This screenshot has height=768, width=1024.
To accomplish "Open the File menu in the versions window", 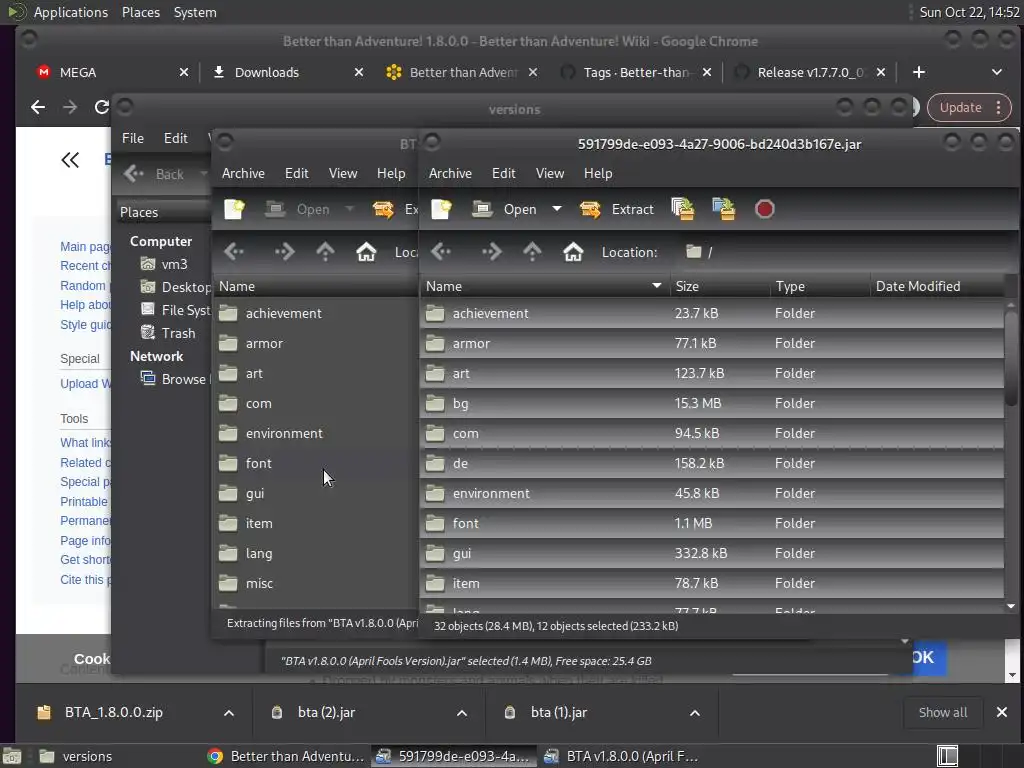I will [x=133, y=138].
